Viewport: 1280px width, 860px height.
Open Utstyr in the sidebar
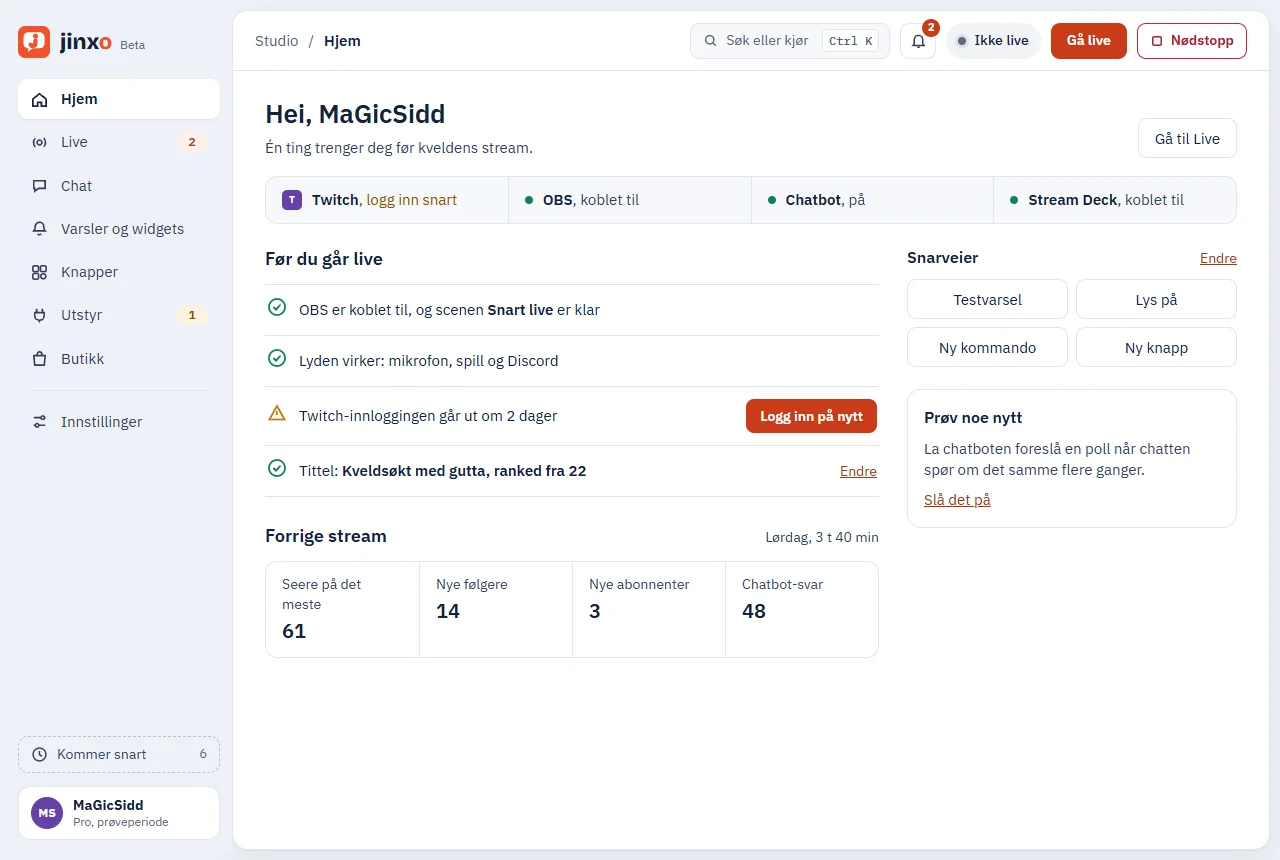119,315
